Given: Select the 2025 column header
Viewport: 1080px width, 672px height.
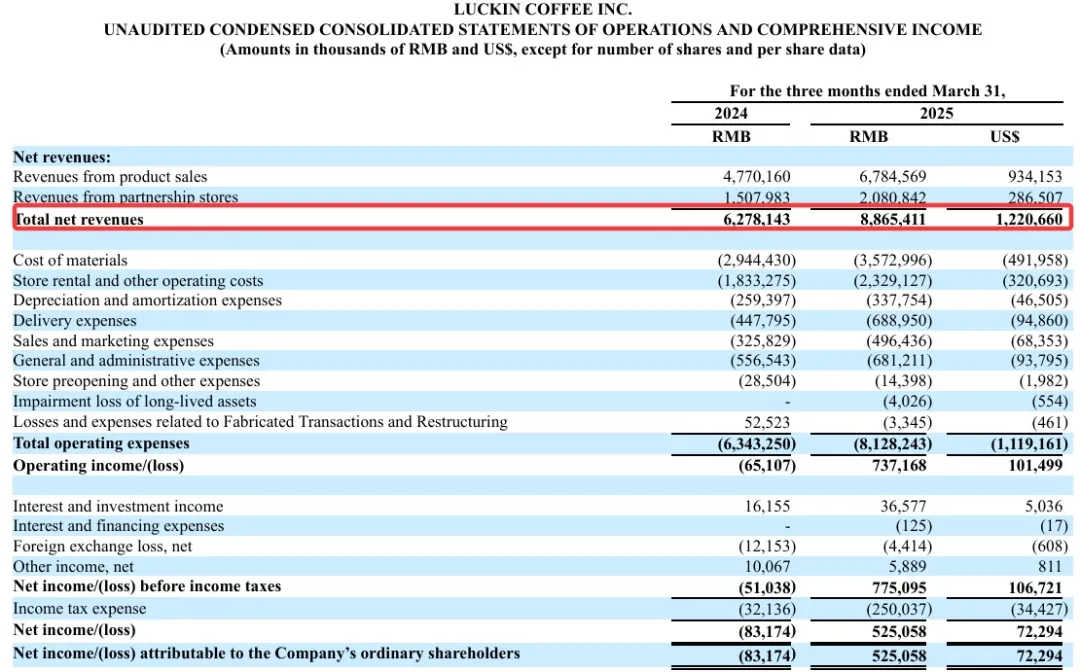Looking at the screenshot, I should coord(937,114).
